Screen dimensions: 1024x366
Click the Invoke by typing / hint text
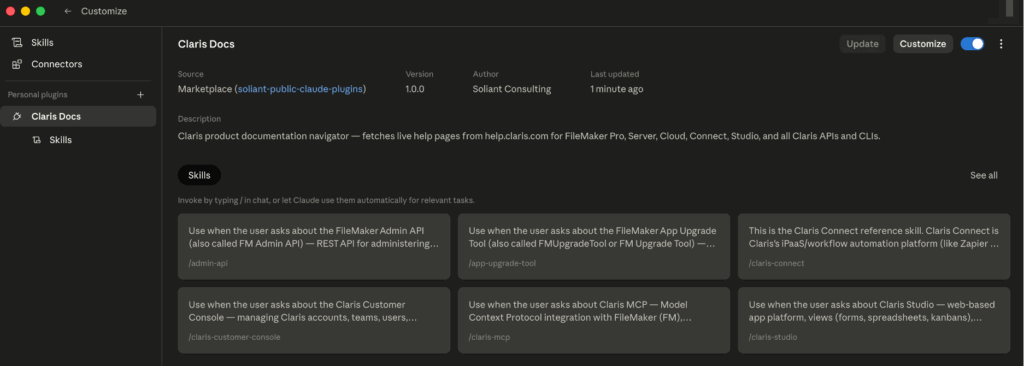click(326, 200)
